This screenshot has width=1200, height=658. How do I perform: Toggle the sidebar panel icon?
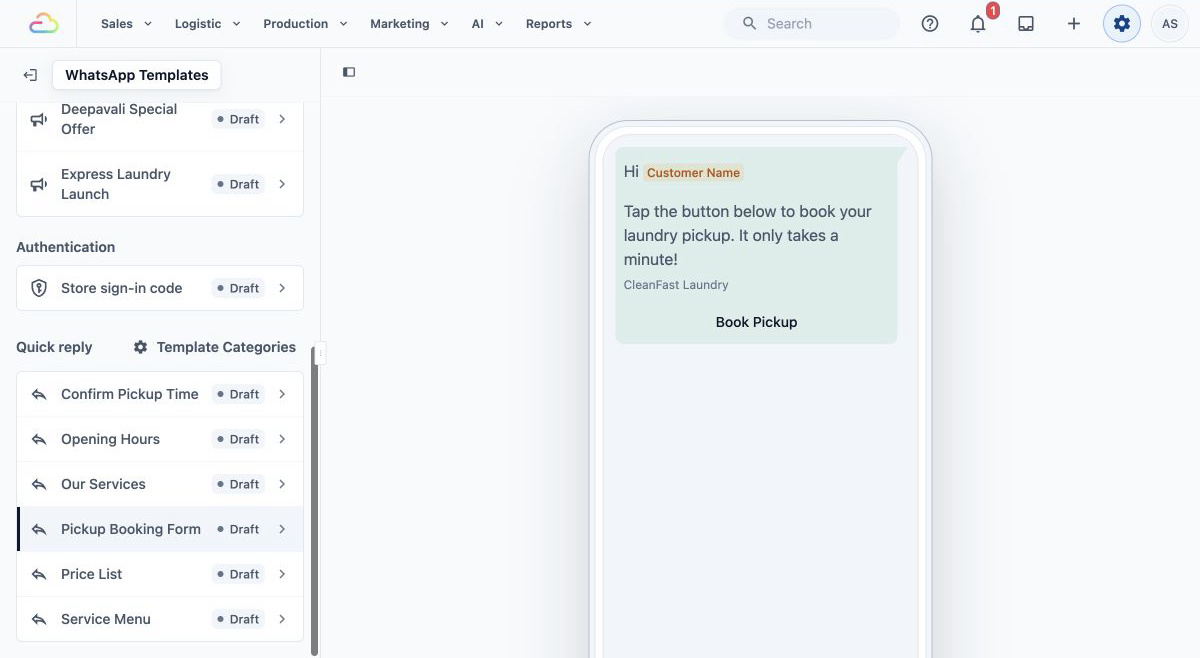(x=349, y=72)
